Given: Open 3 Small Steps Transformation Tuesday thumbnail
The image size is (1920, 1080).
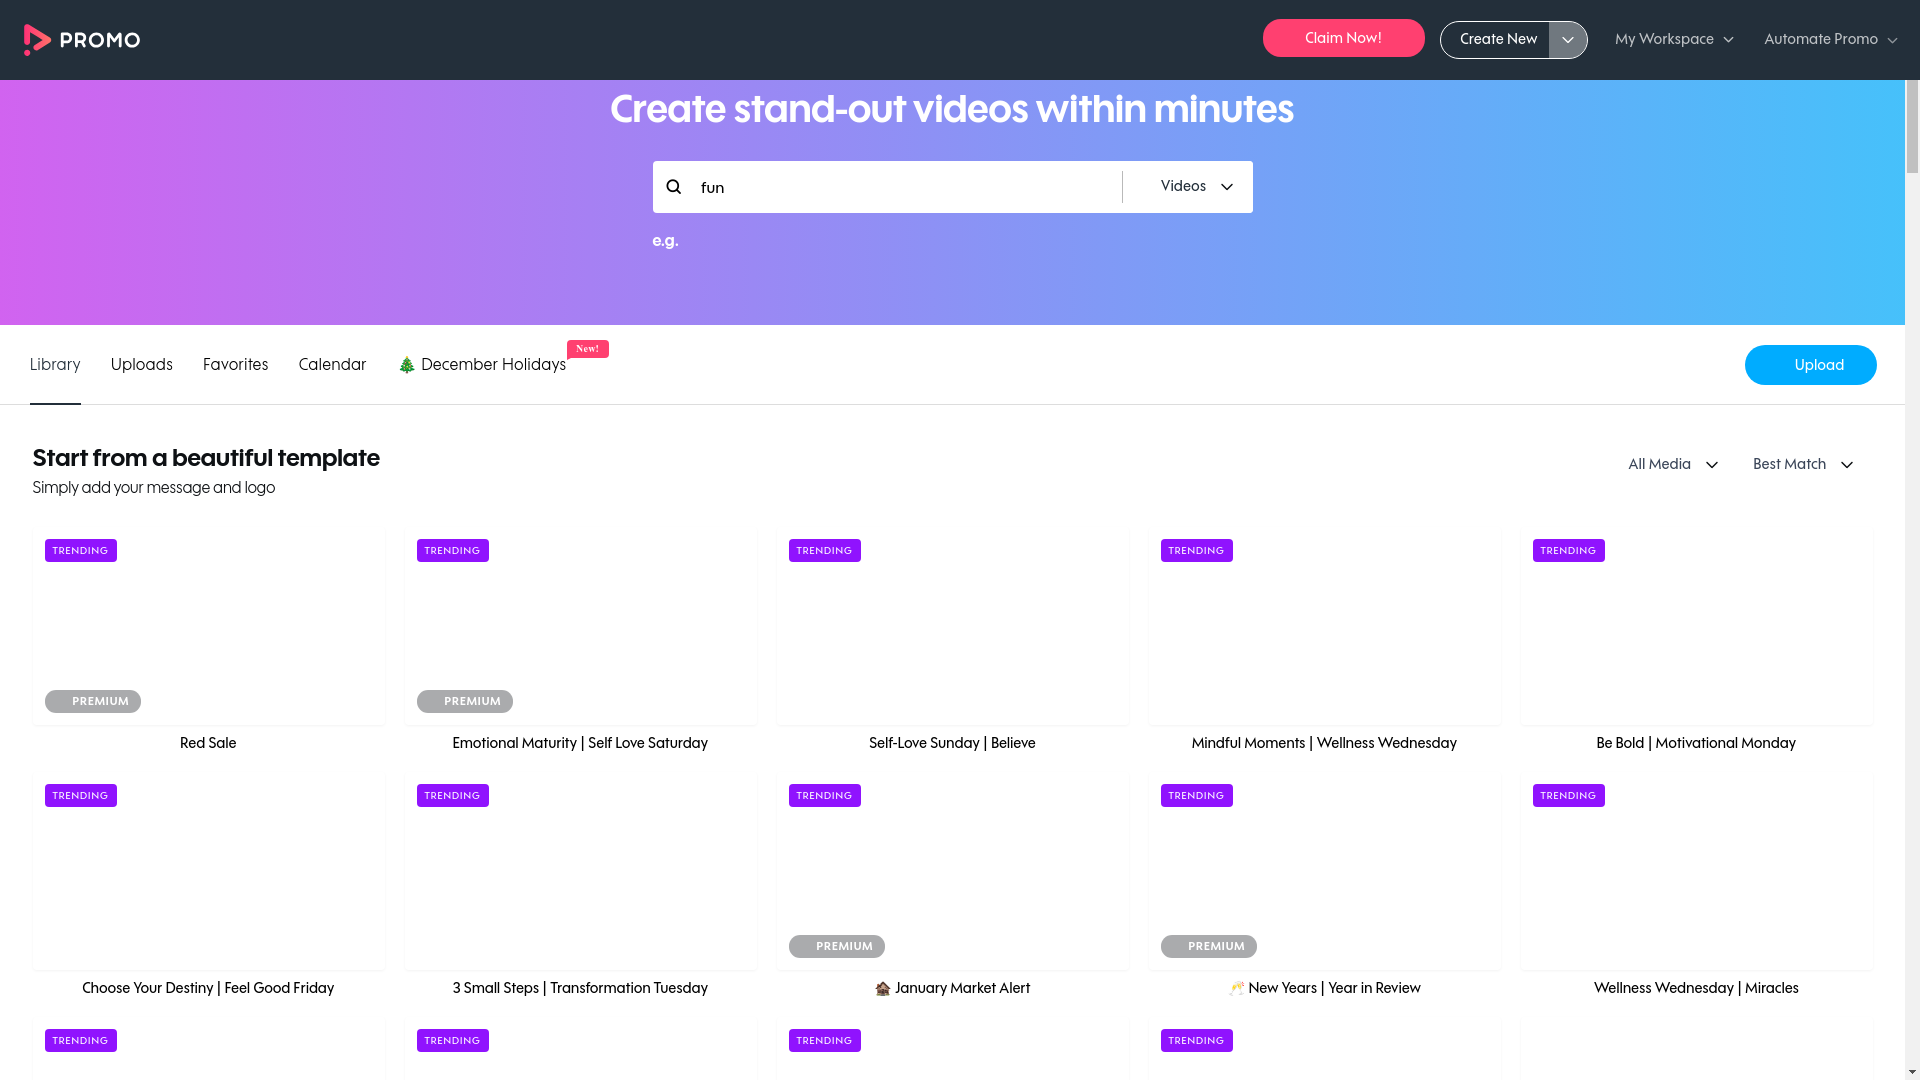Looking at the screenshot, I should (x=580, y=872).
